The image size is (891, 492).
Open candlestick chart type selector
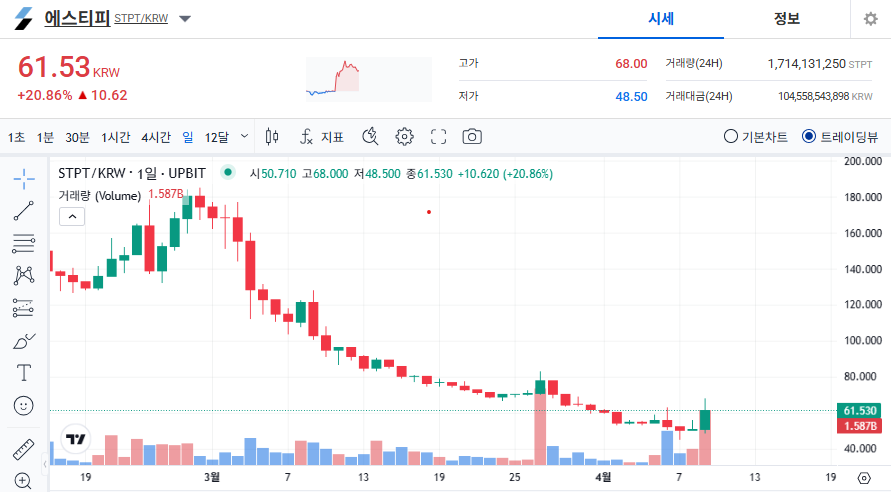(272, 137)
